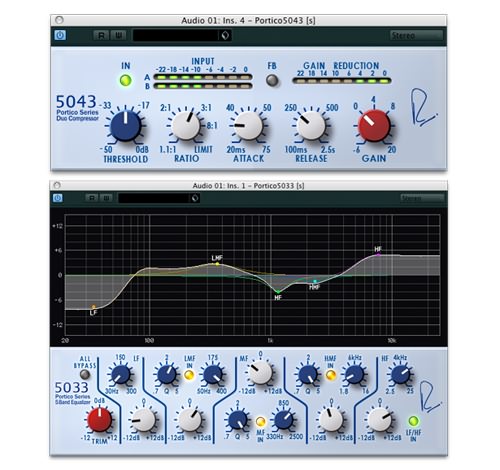Toggle the FB feedback button on 5043
500x470 pixels.
coord(272,80)
